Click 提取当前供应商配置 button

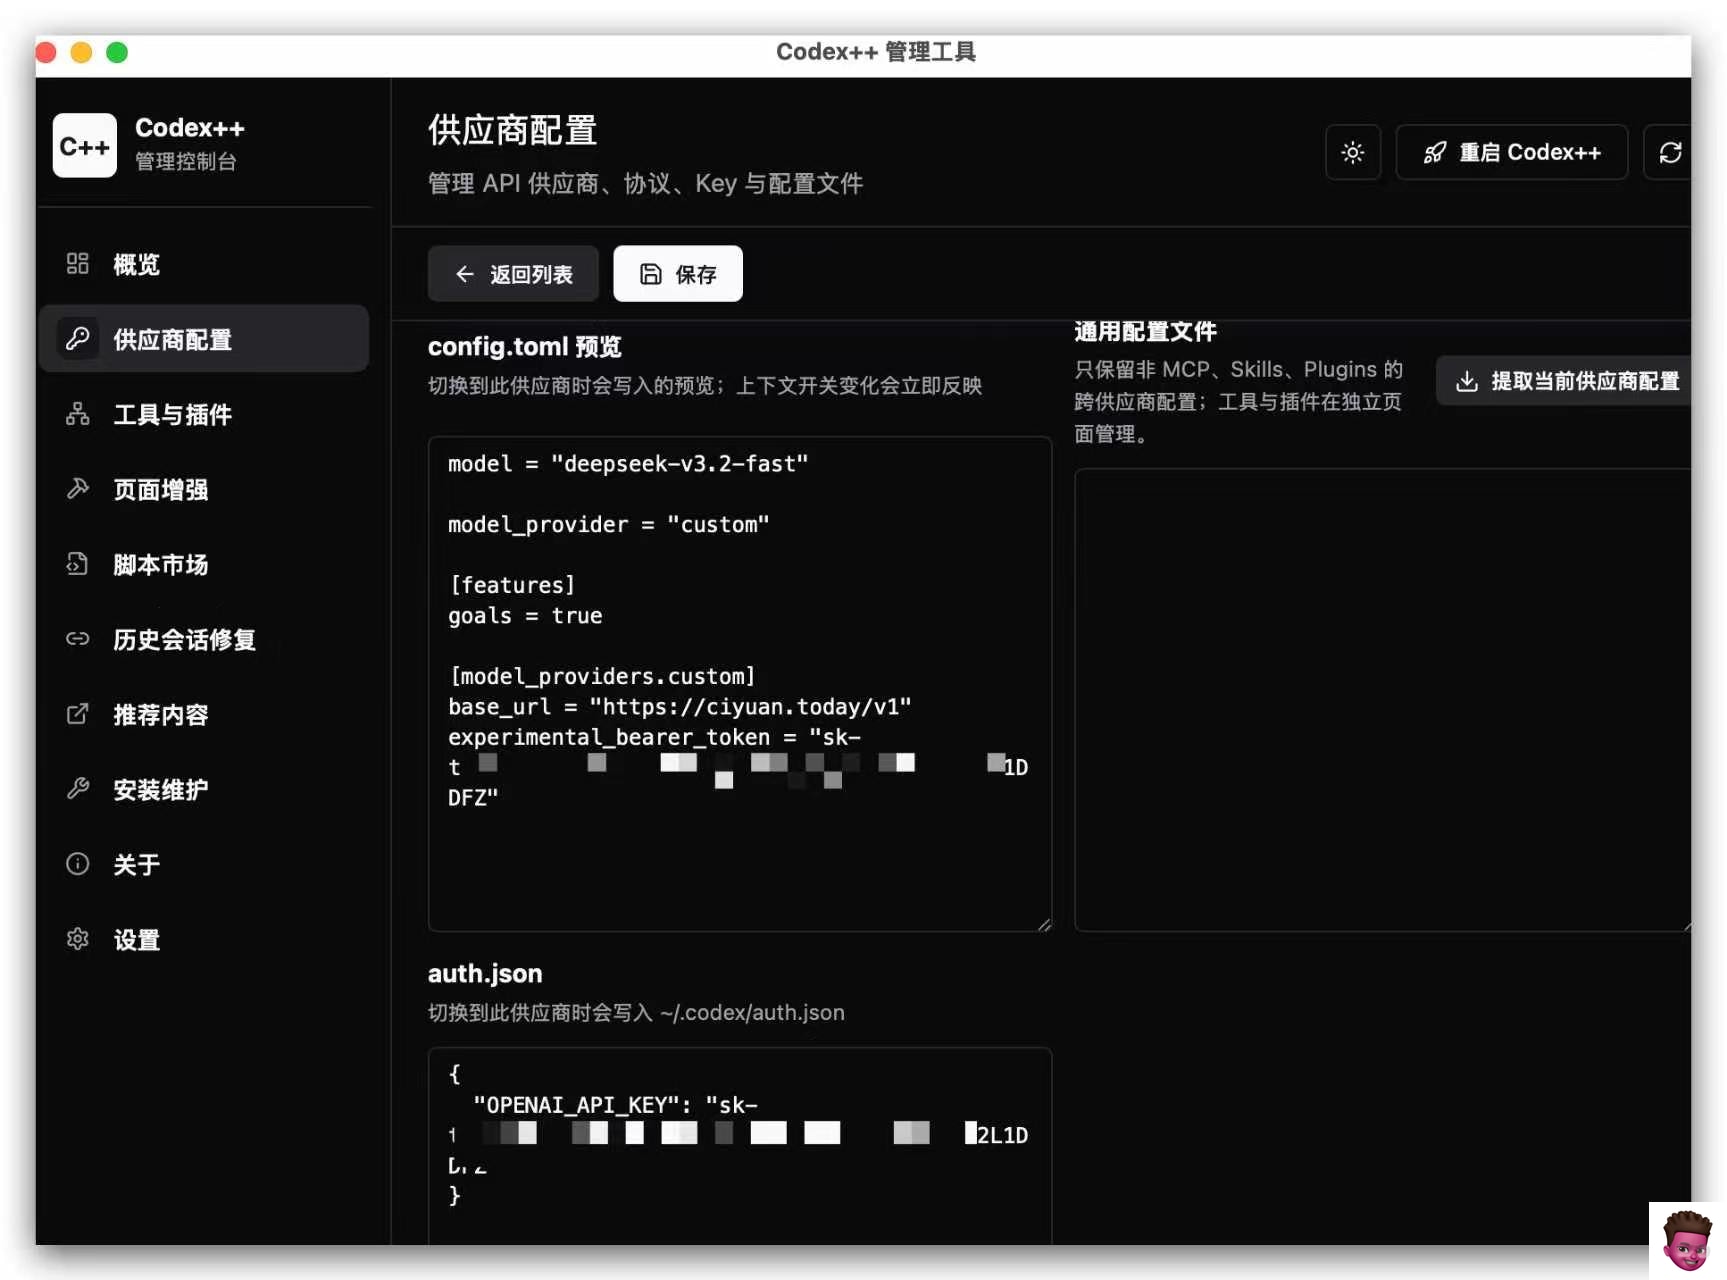click(x=1564, y=381)
